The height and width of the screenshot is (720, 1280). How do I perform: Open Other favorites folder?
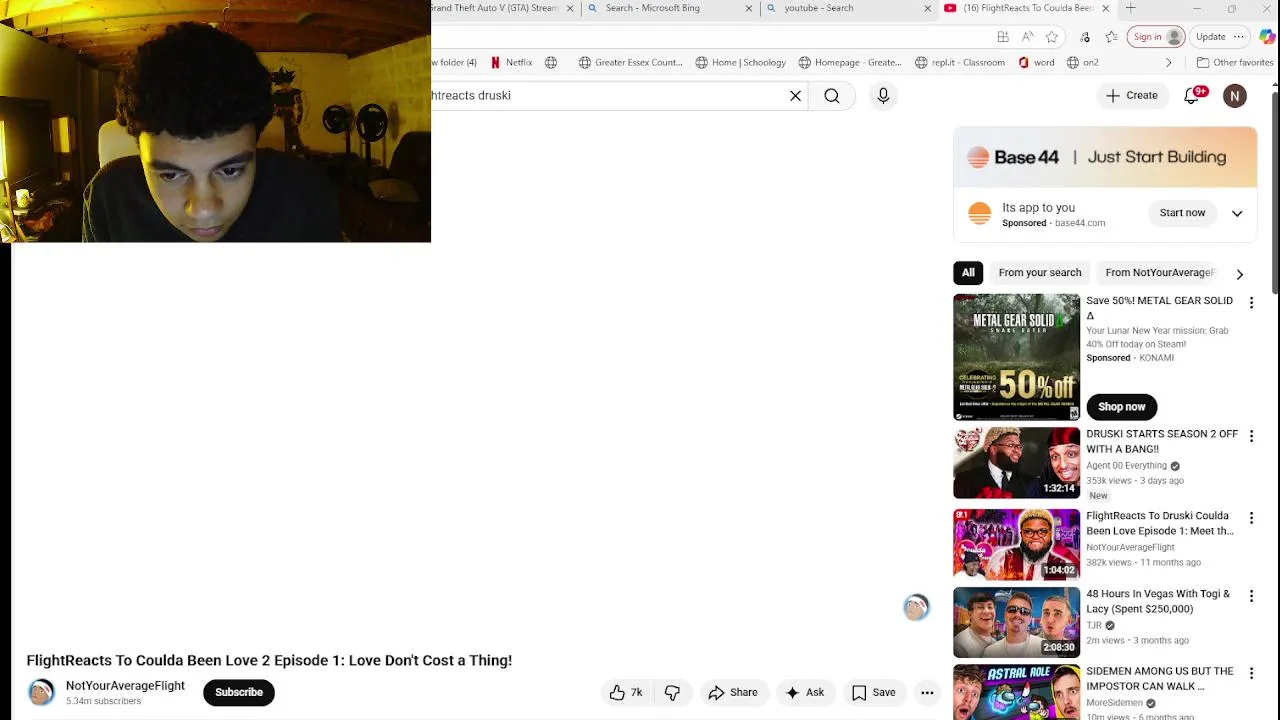pyautogui.click(x=1235, y=62)
